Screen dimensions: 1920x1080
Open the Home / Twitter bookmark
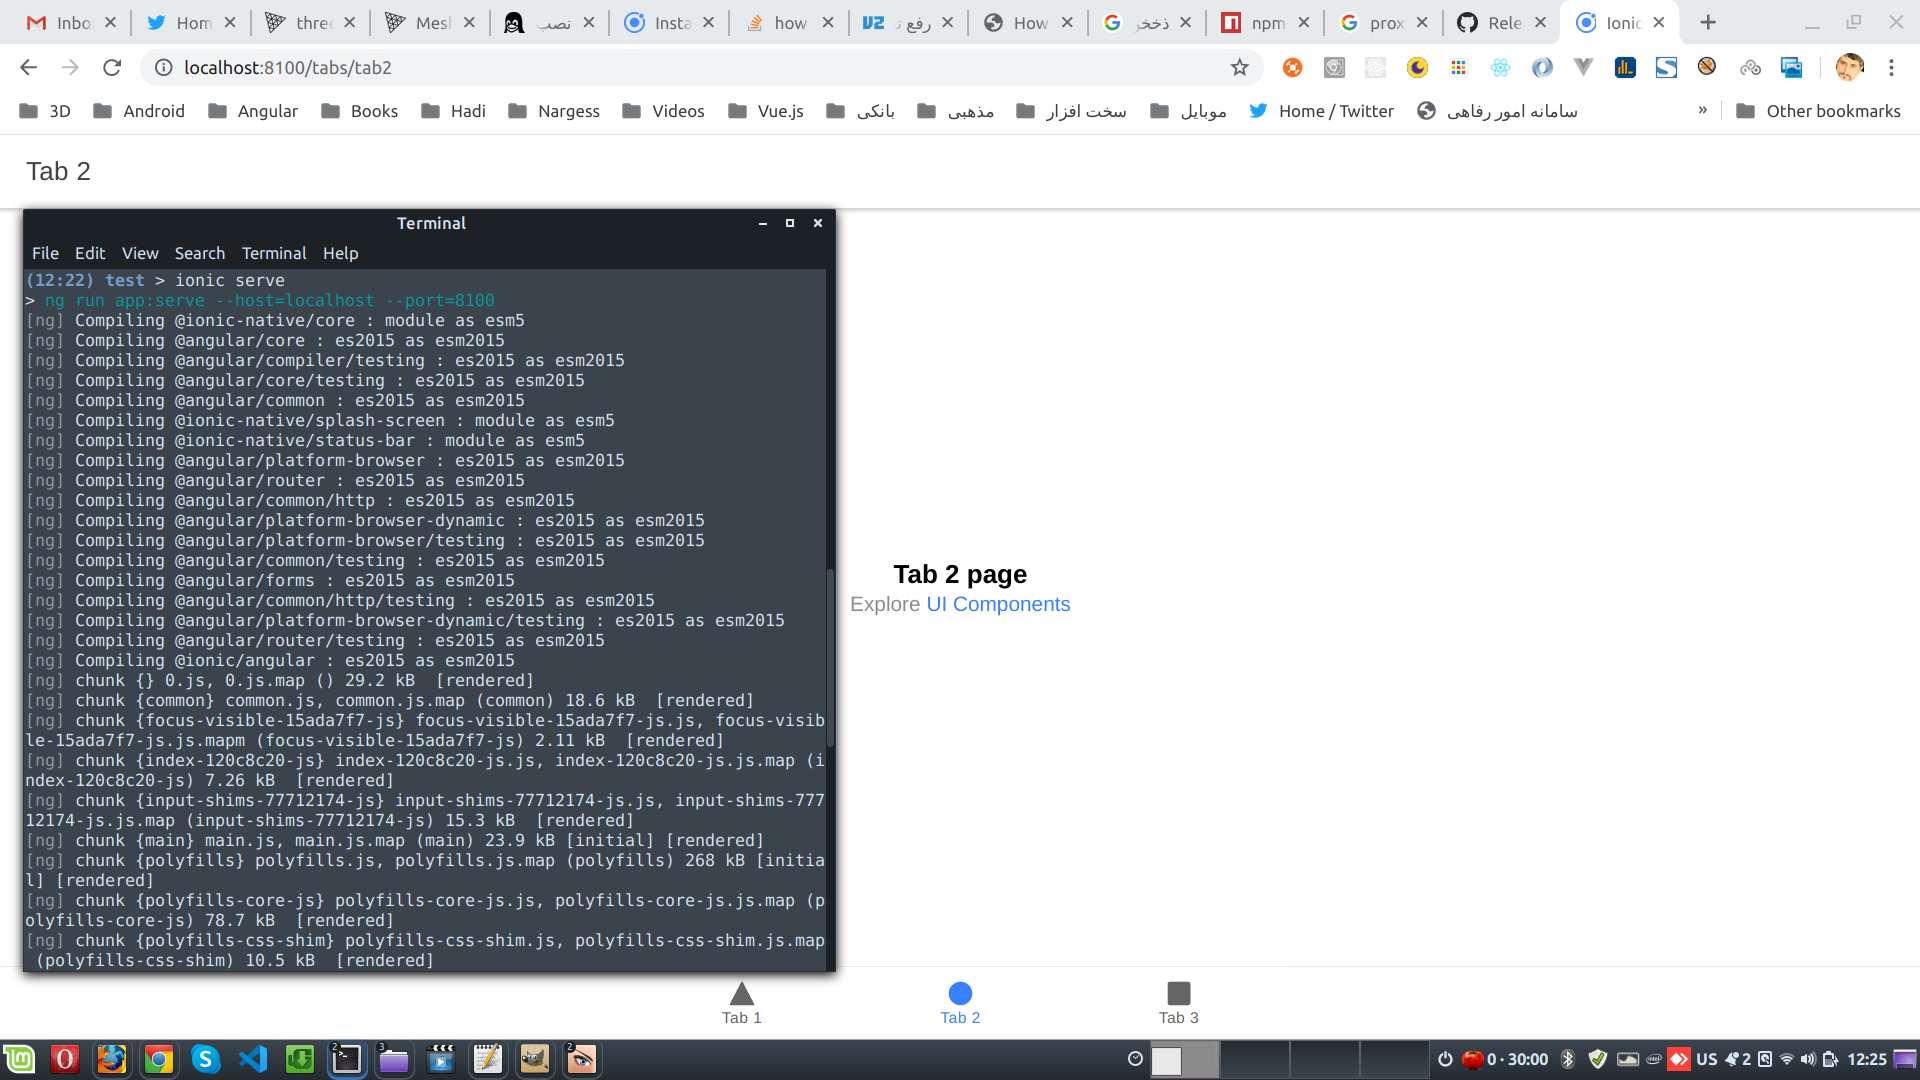point(1321,111)
